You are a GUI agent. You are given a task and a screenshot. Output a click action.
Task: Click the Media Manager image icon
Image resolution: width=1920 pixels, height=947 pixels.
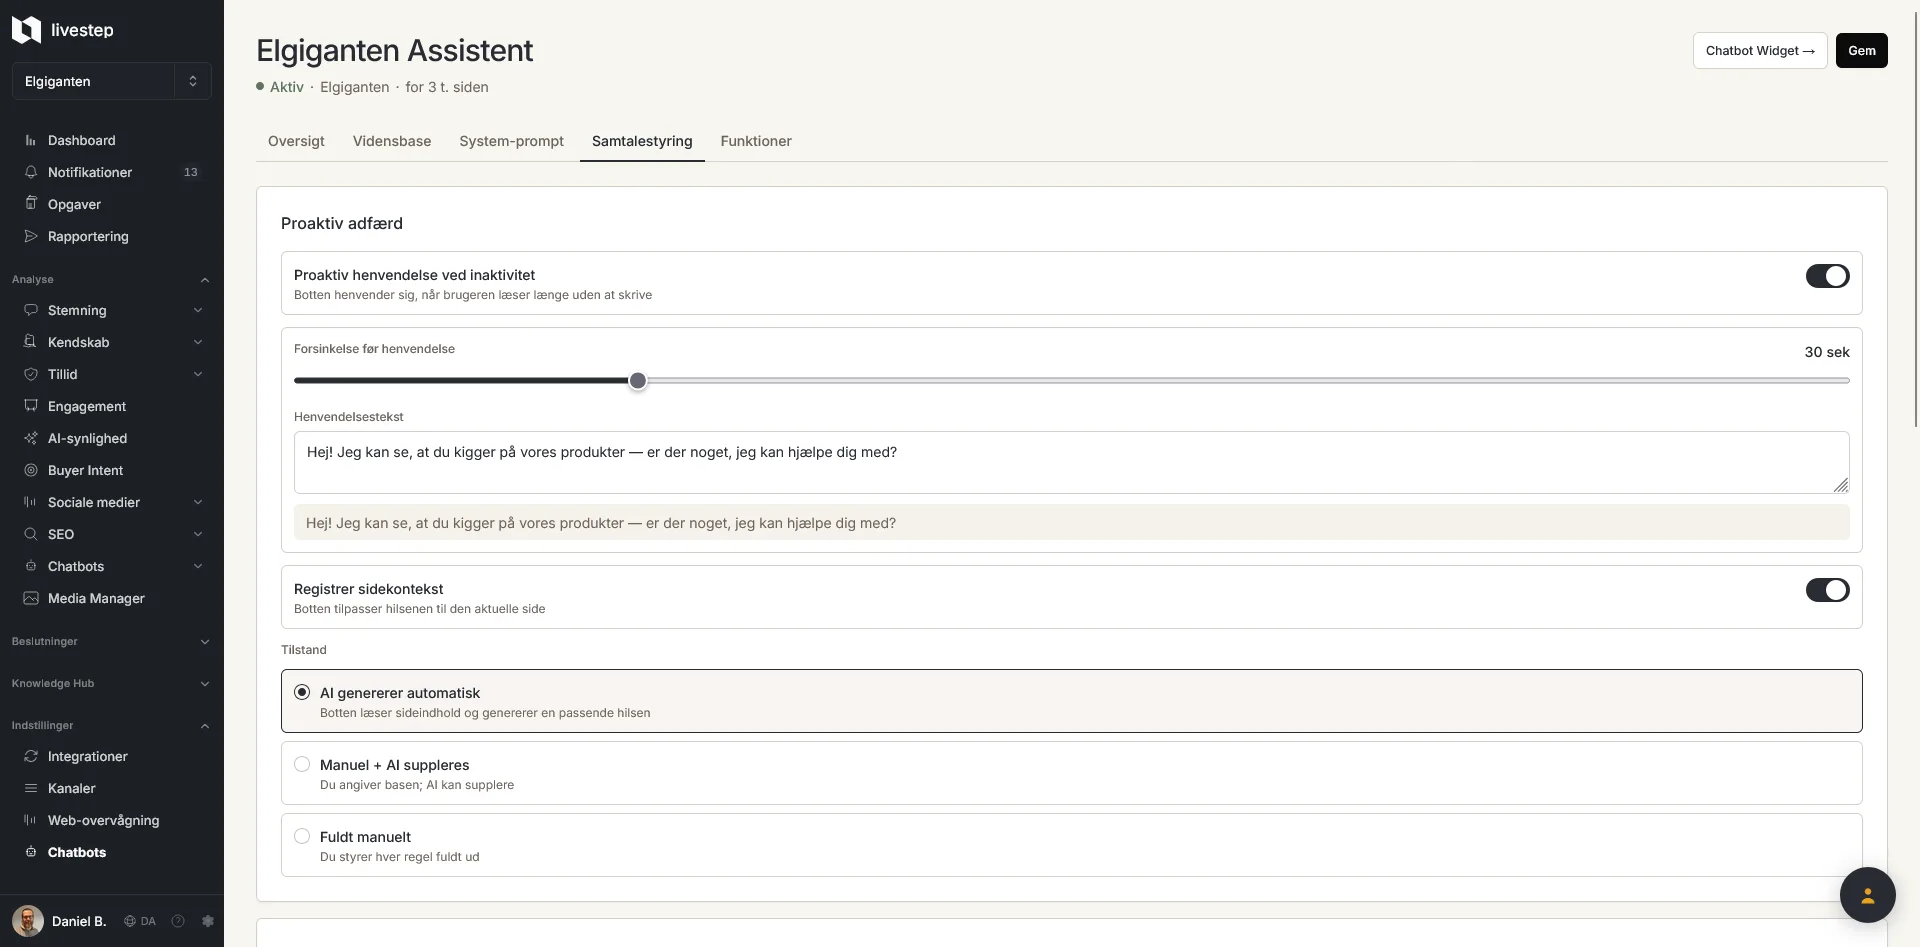pyautogui.click(x=31, y=598)
